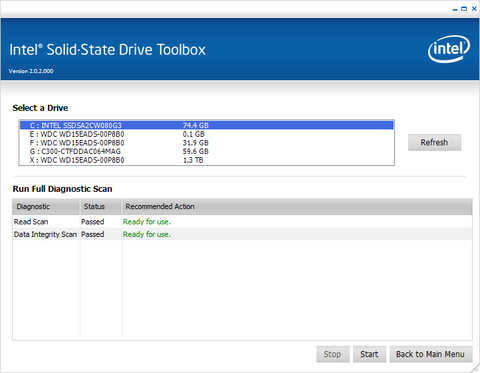The image size is (480, 373).
Task: Pick the X: WDC drive of 1.3 TB
Action: [206, 160]
